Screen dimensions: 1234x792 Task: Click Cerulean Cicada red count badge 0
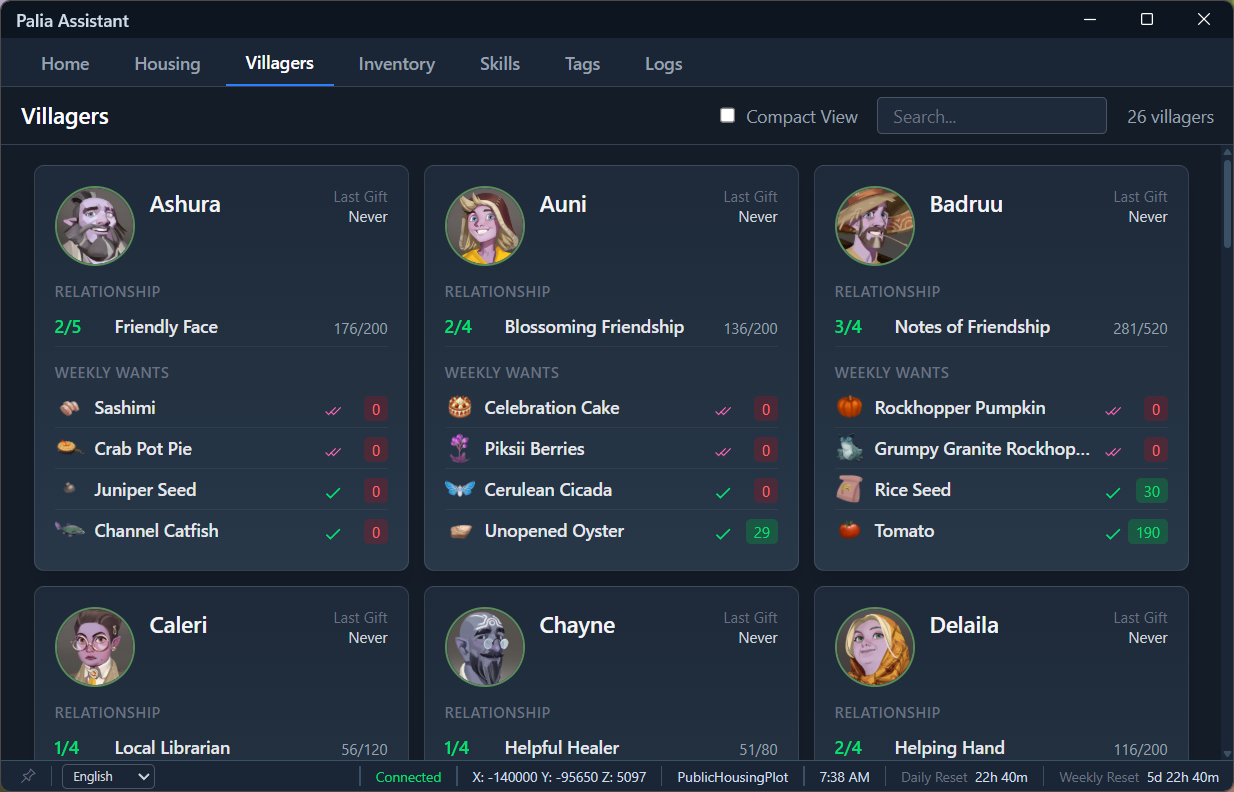(x=766, y=491)
